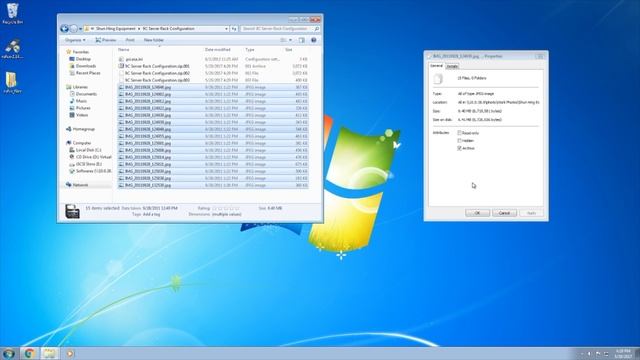Click the file thumbnail in the details pane

(x=72, y=211)
